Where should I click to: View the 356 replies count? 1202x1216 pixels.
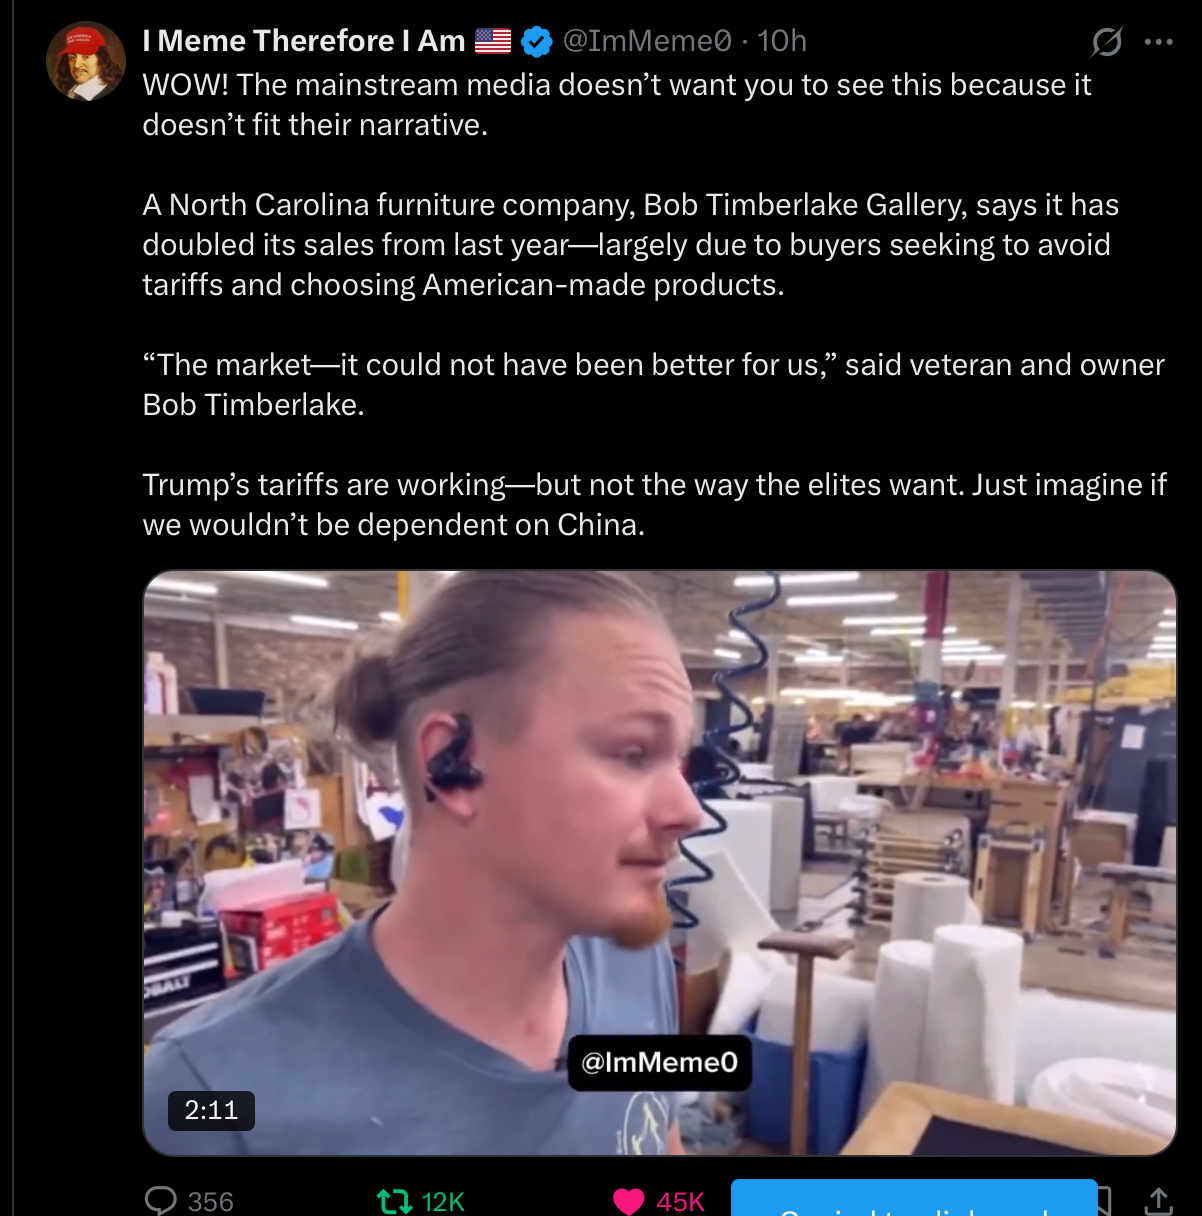(211, 1201)
